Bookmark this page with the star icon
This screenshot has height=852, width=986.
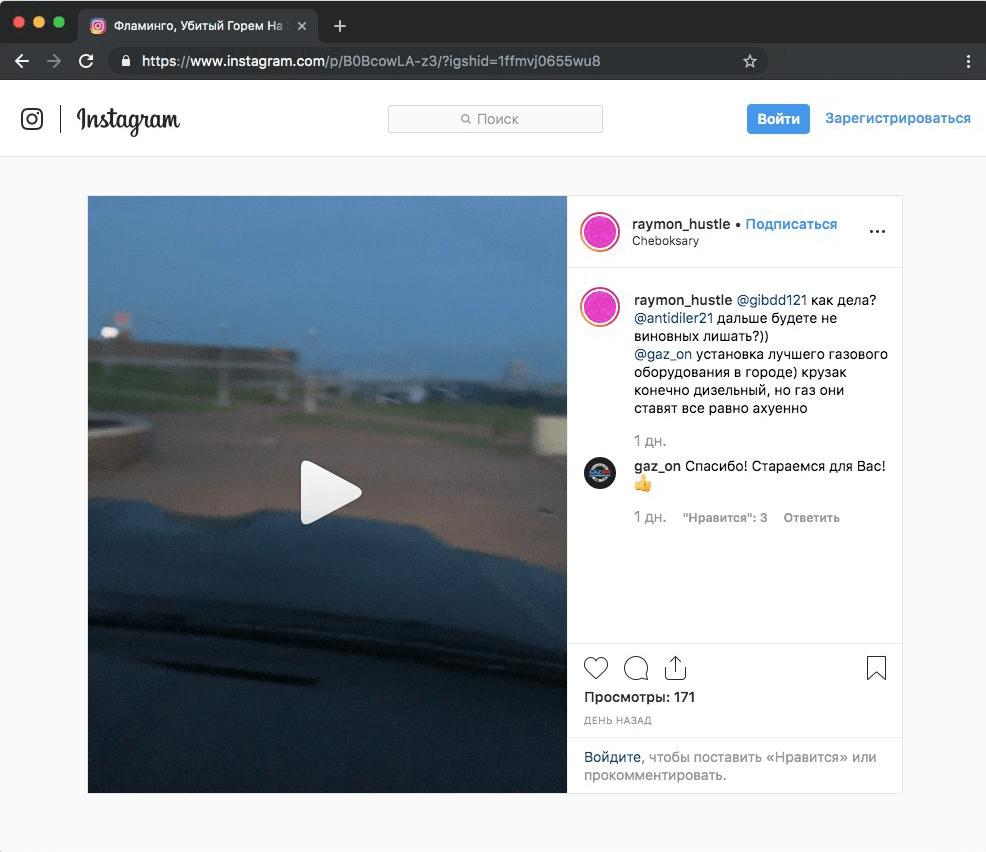tap(750, 61)
